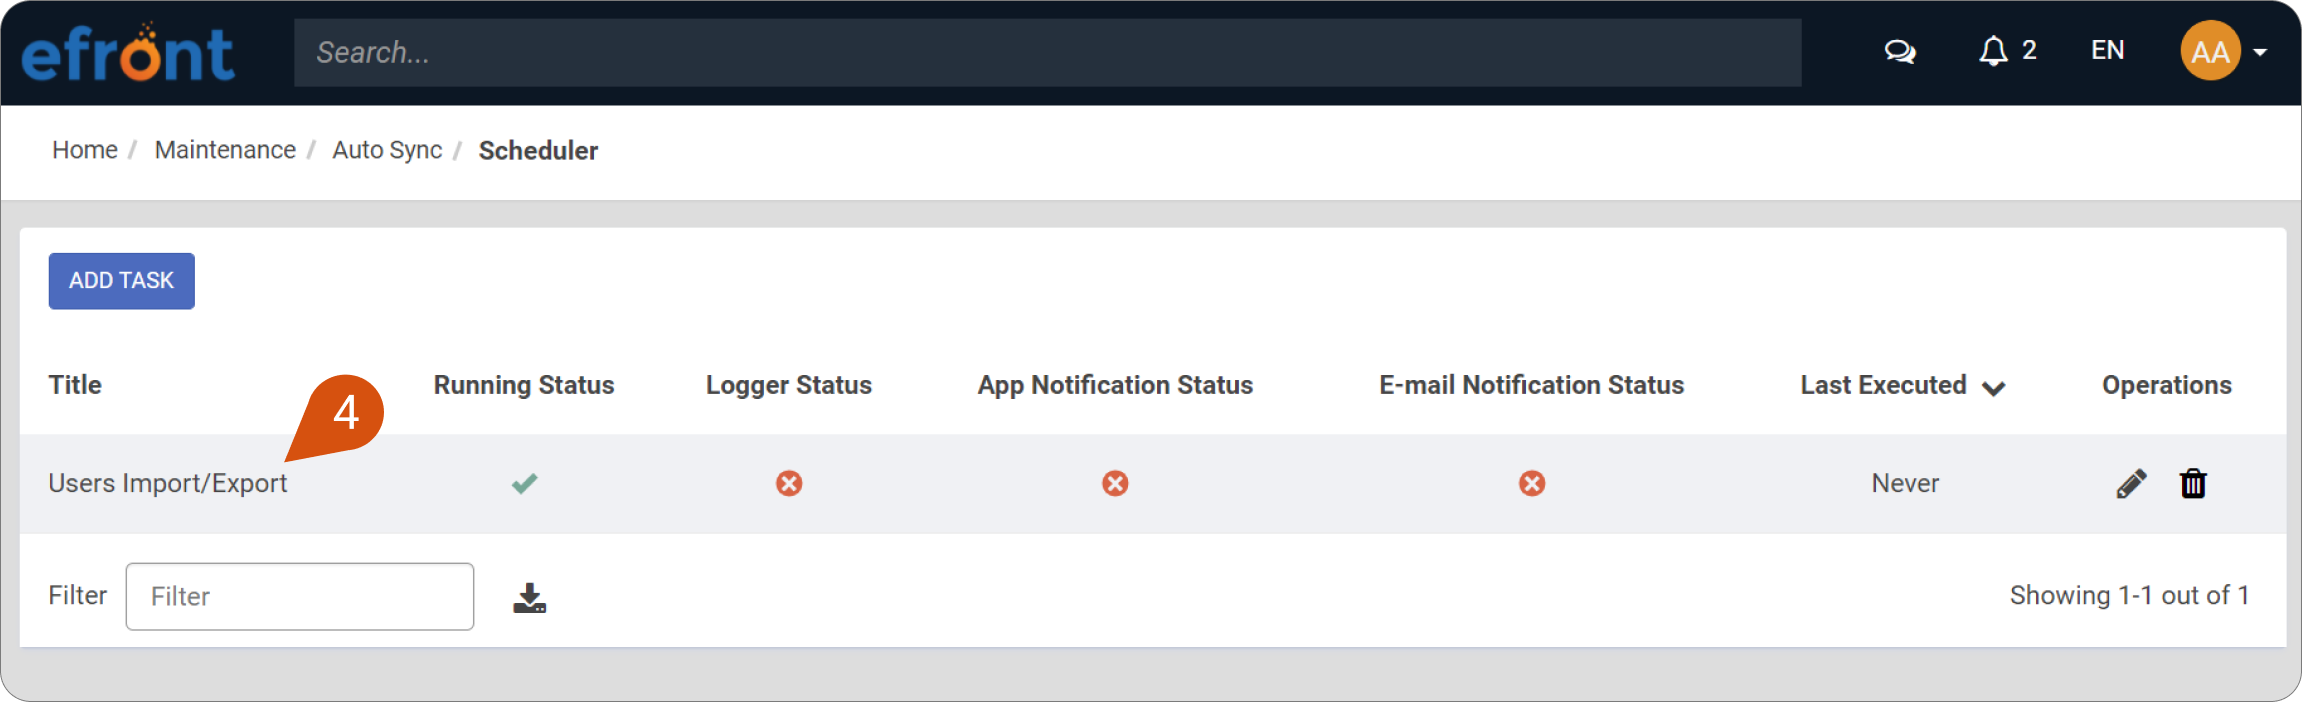This screenshot has height=702, width=2302.
Task: Click the ADD TASK button
Action: [122, 281]
